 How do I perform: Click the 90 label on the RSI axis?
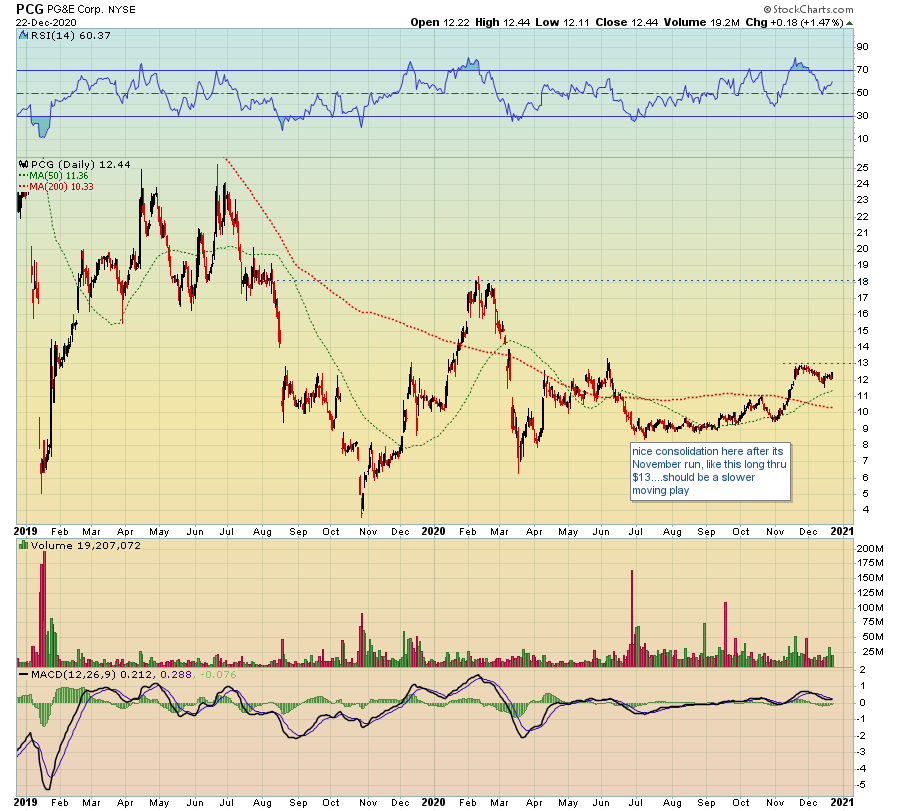point(862,47)
